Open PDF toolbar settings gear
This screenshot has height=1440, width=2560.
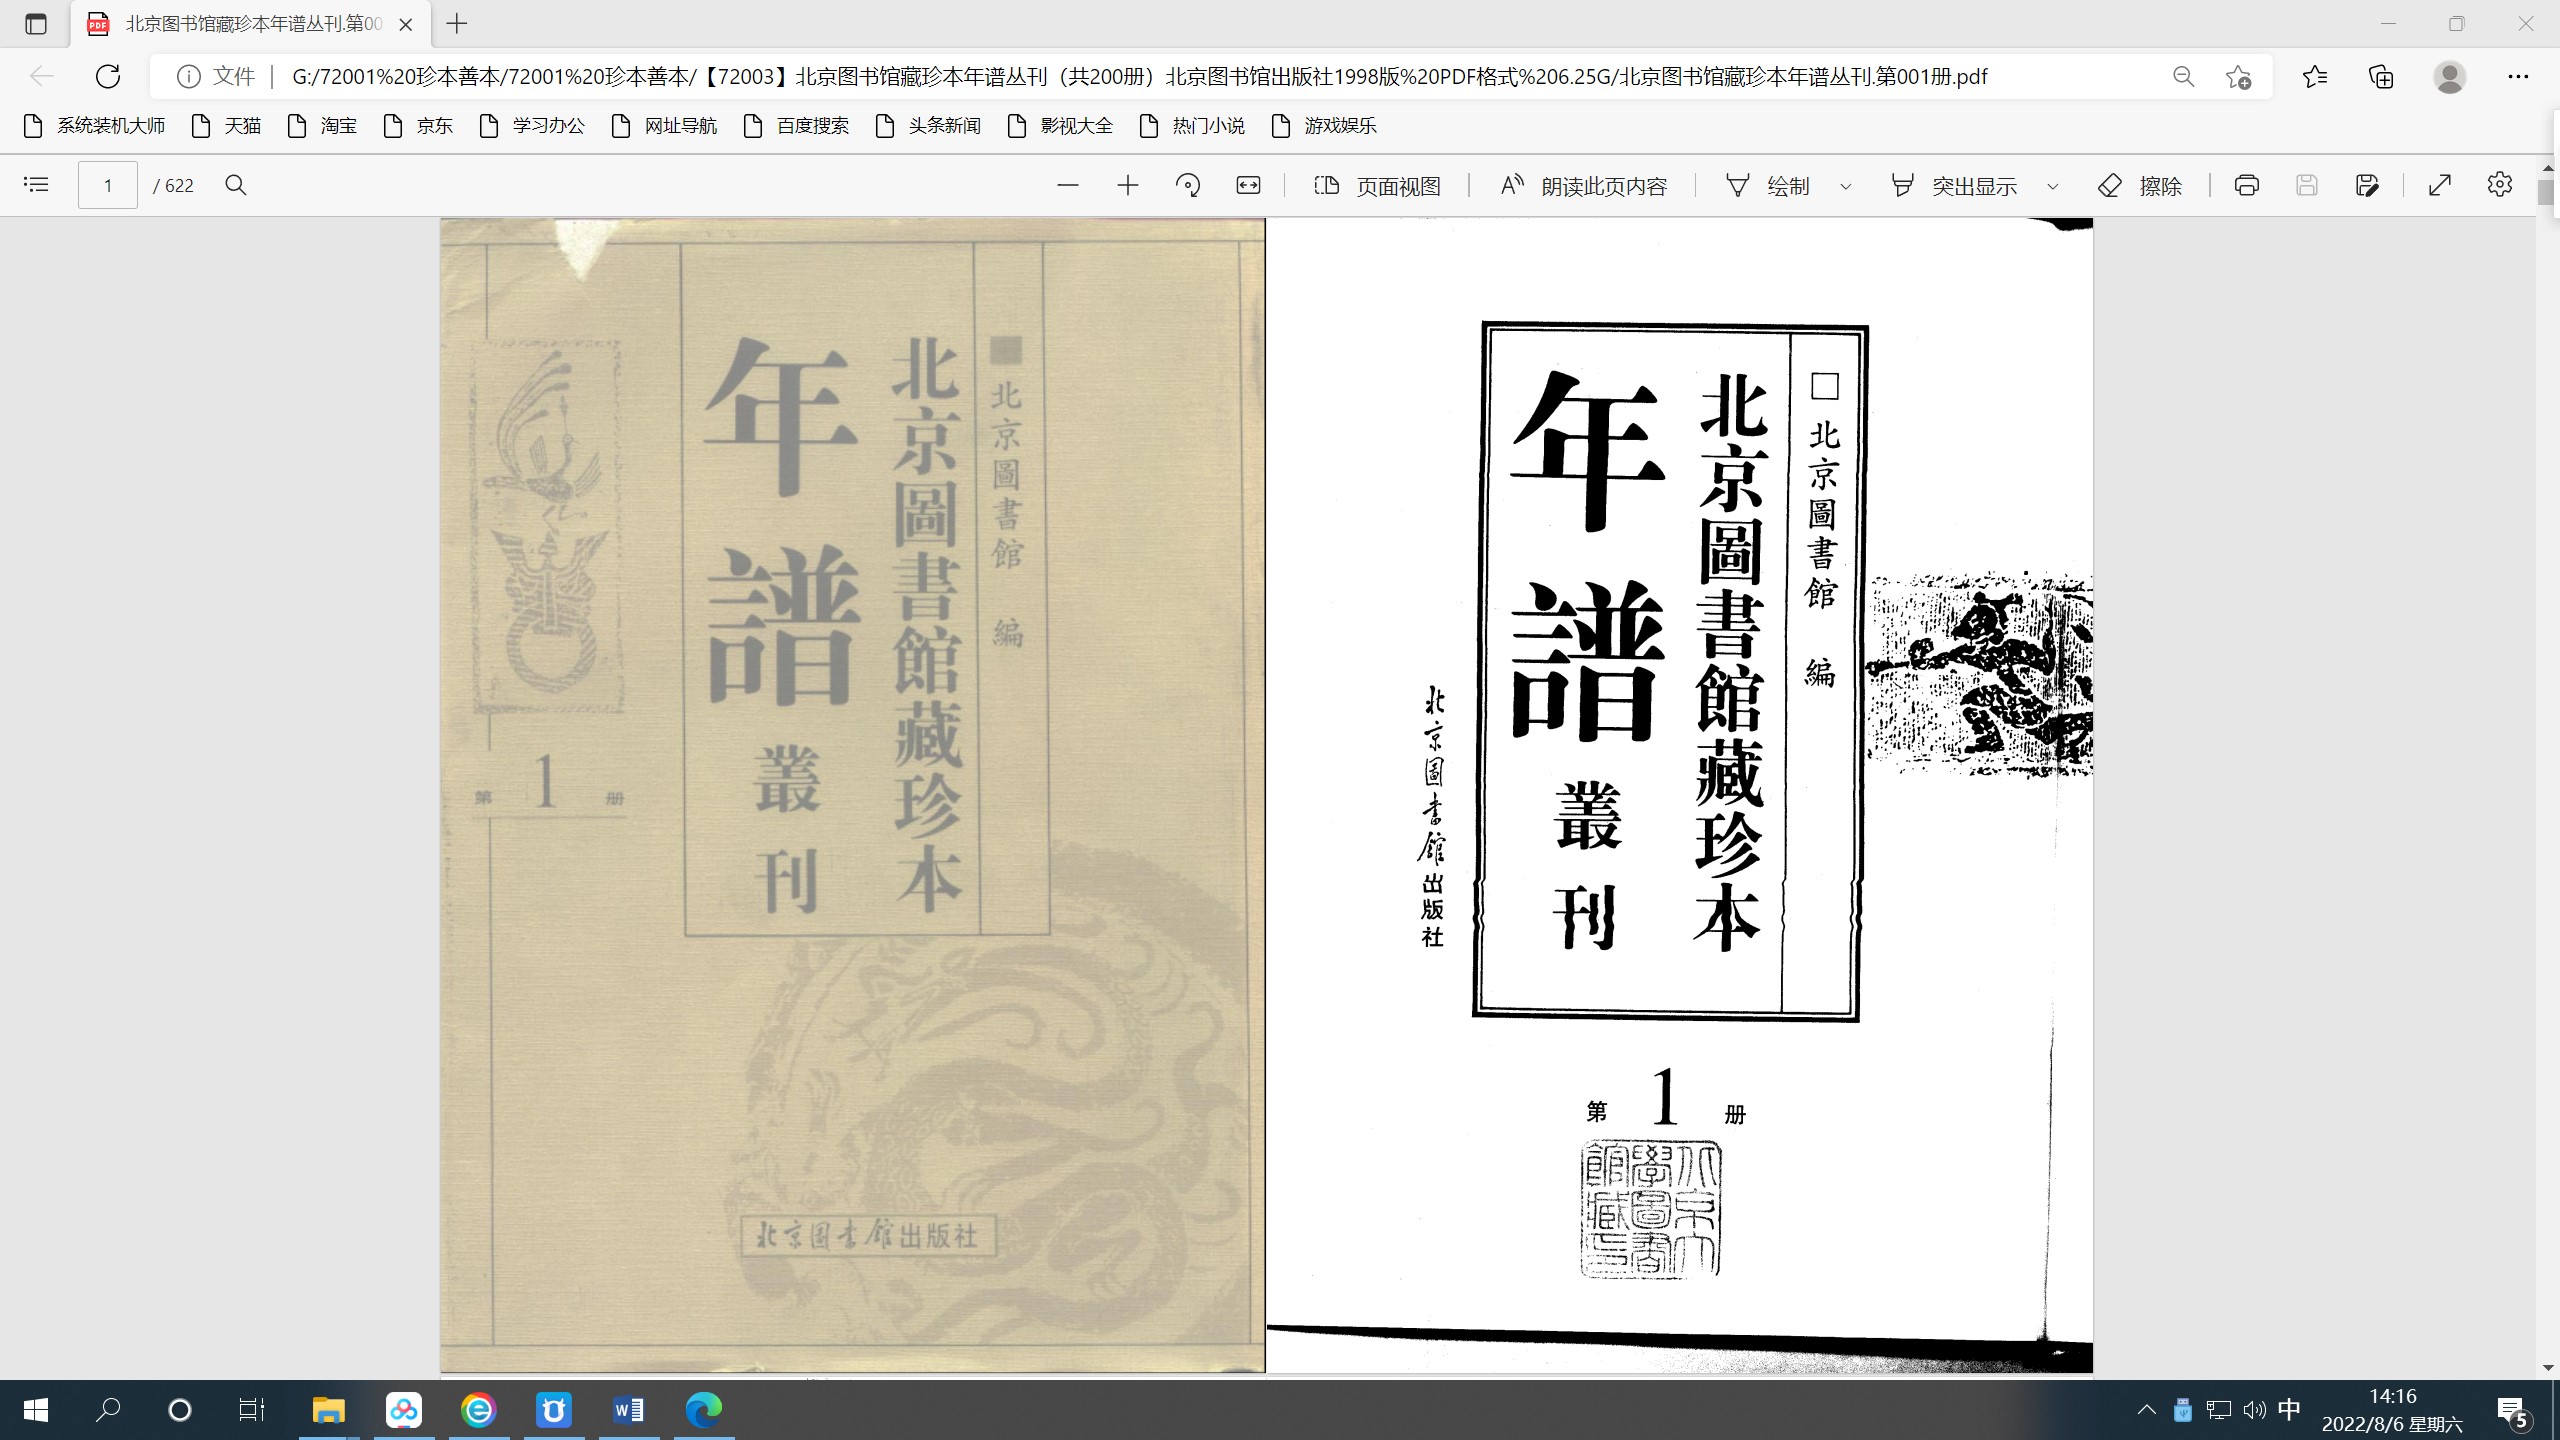(x=2500, y=185)
